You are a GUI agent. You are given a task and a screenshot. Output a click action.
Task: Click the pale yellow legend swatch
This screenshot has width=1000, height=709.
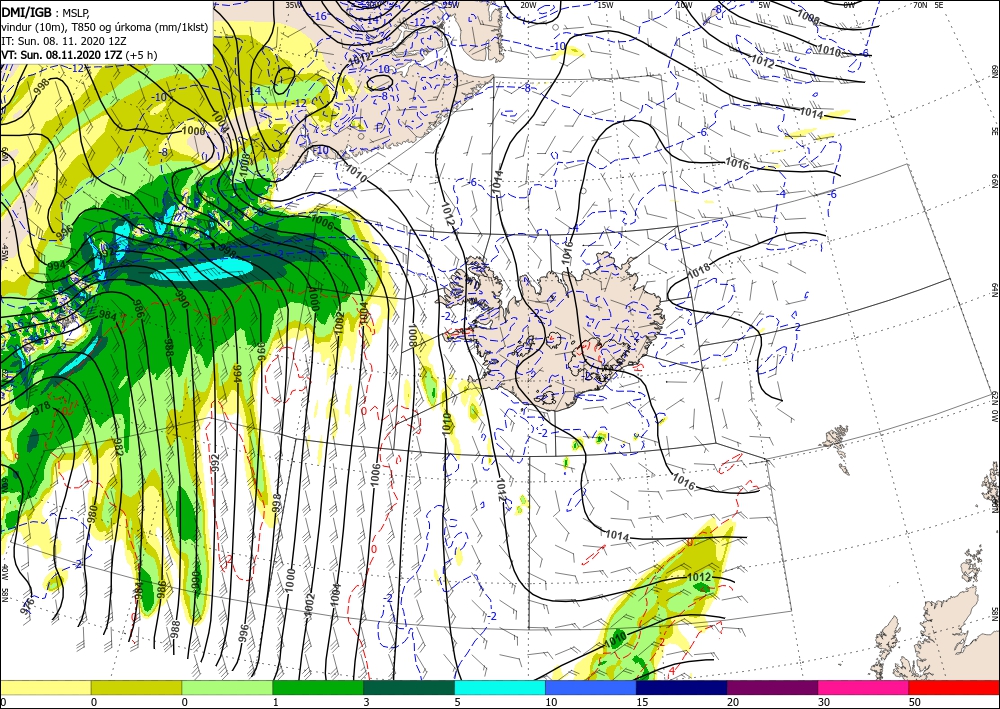click(x=45, y=687)
